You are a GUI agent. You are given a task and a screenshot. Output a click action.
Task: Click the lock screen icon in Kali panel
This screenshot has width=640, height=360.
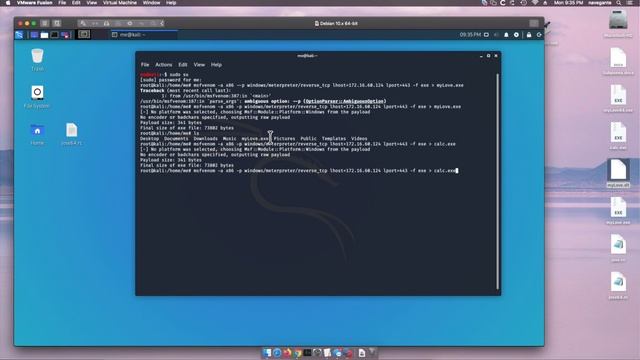529,35
